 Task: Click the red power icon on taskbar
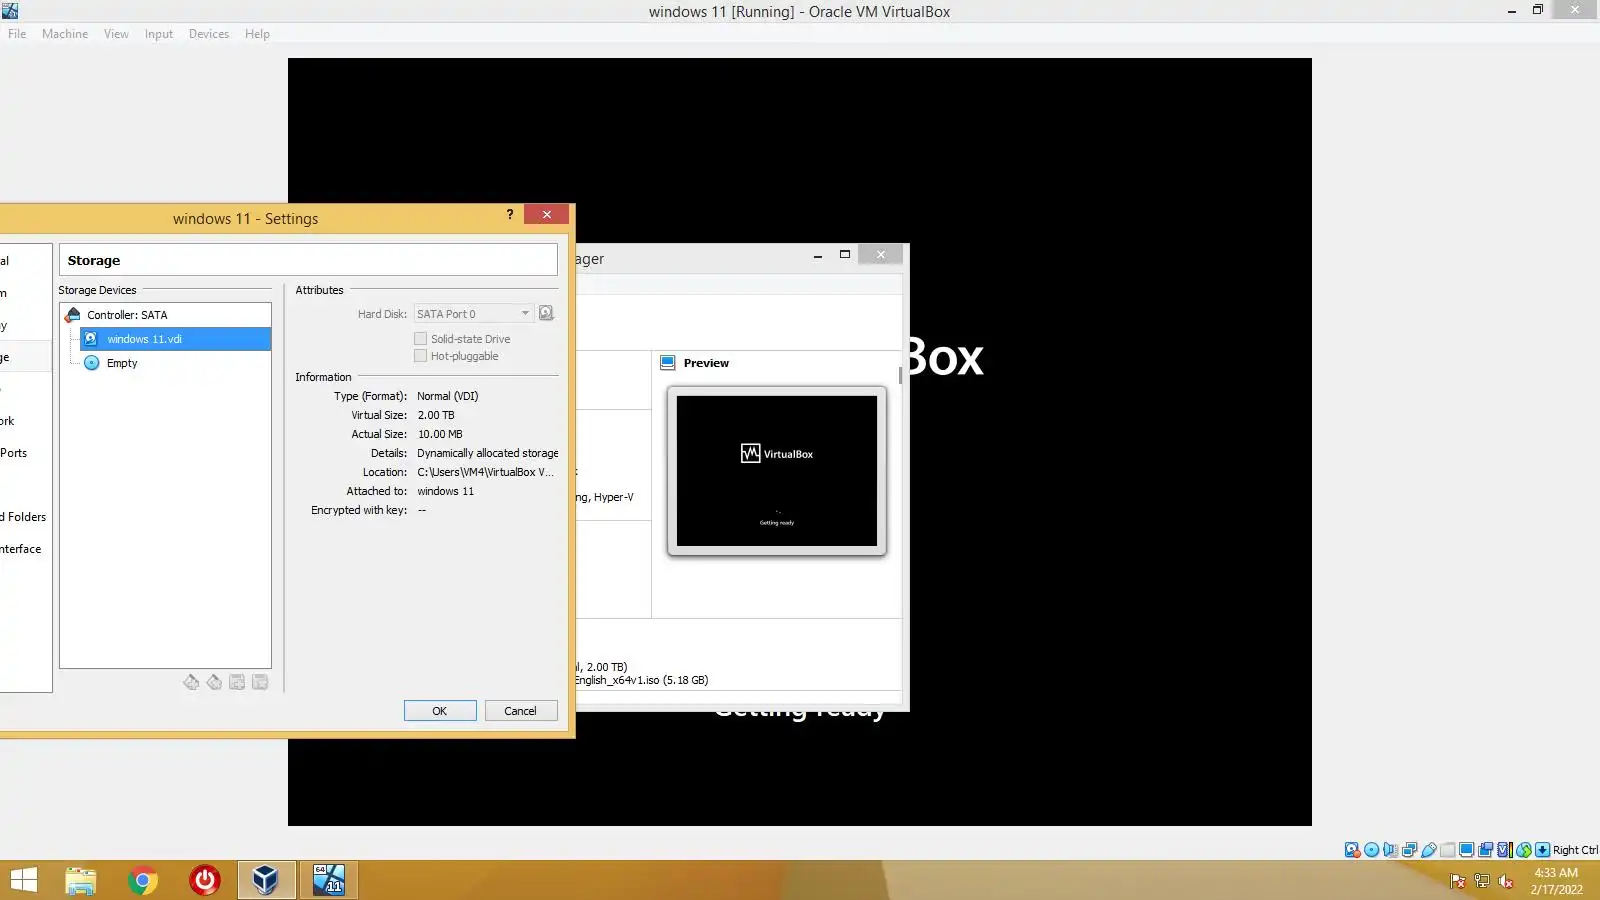205,880
